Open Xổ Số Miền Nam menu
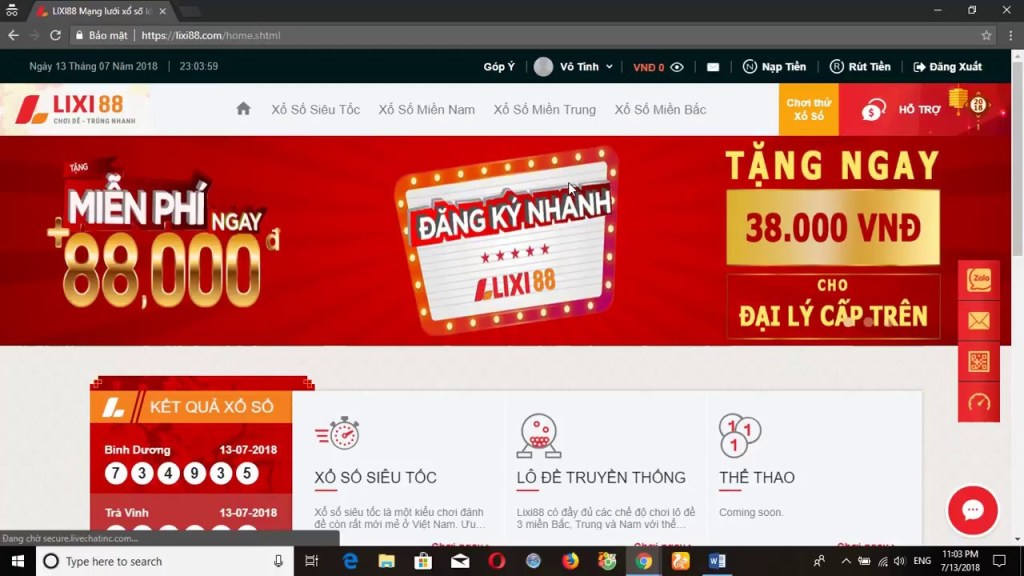The height and width of the screenshot is (576, 1024). (x=426, y=109)
